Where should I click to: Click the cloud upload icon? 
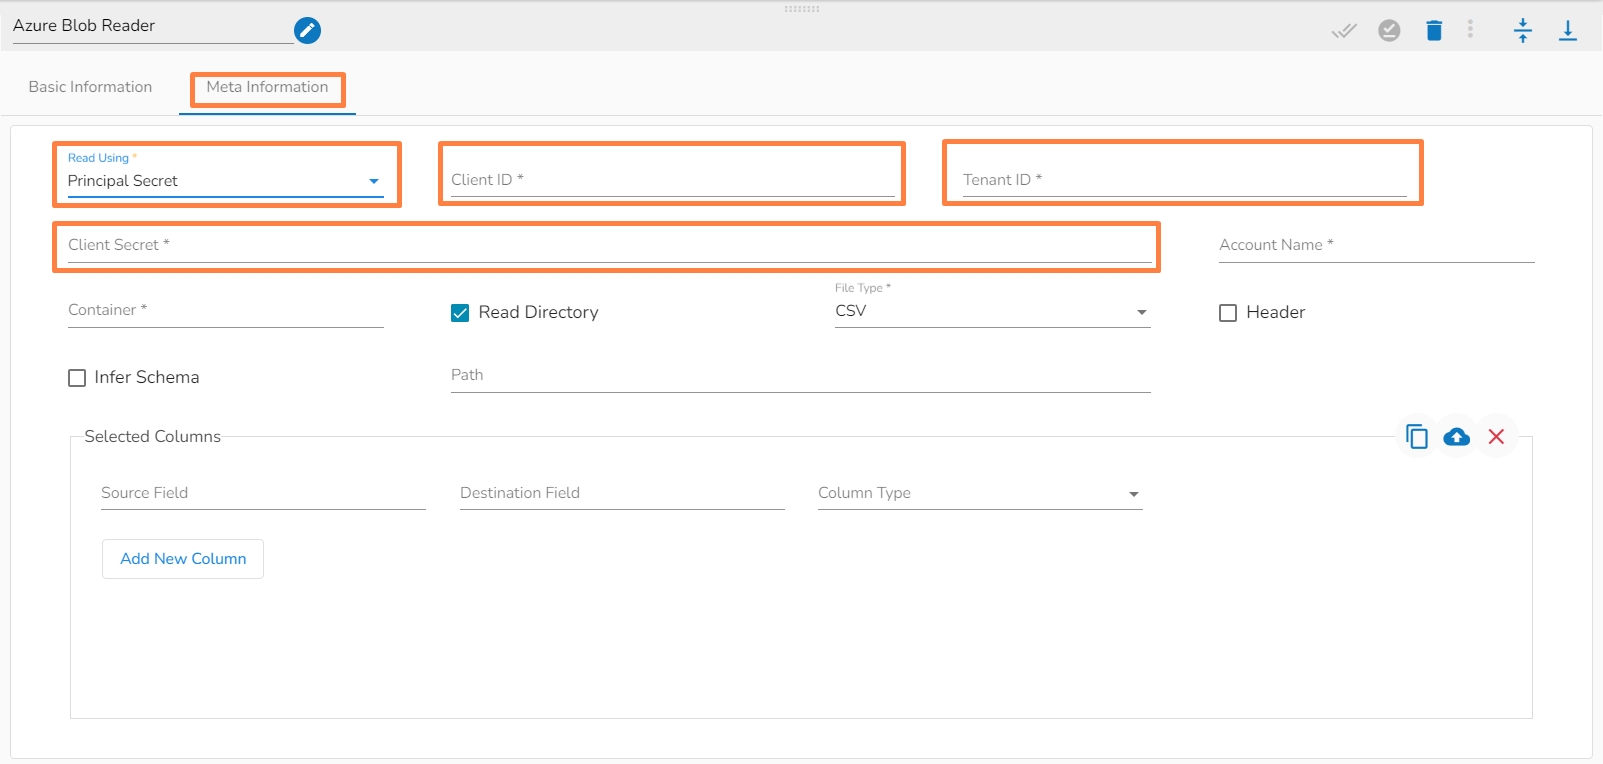coord(1456,437)
